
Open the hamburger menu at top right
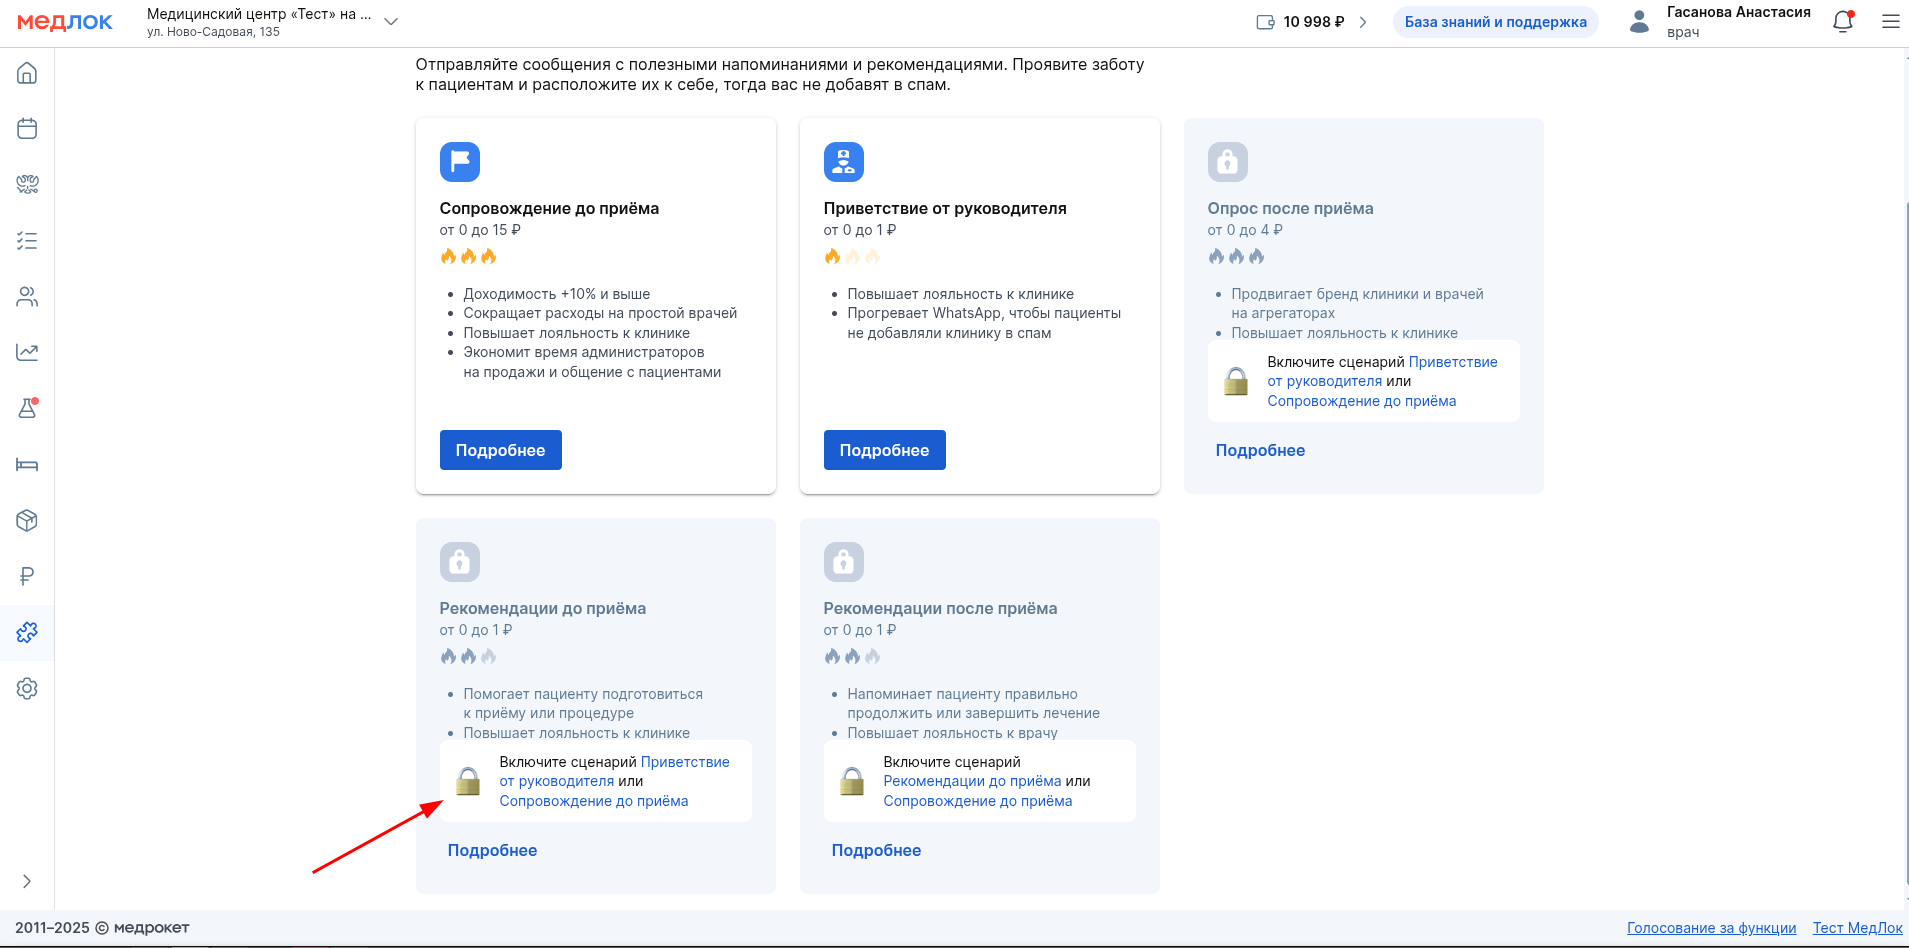point(1890,22)
